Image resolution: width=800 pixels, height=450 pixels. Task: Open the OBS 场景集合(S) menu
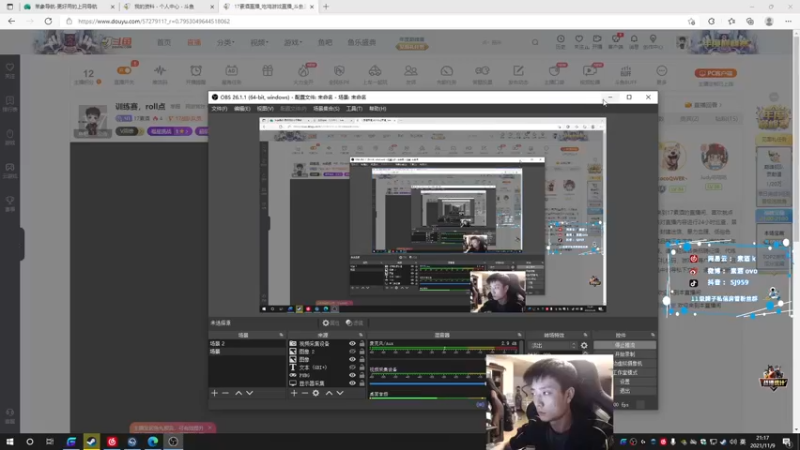[x=326, y=109]
